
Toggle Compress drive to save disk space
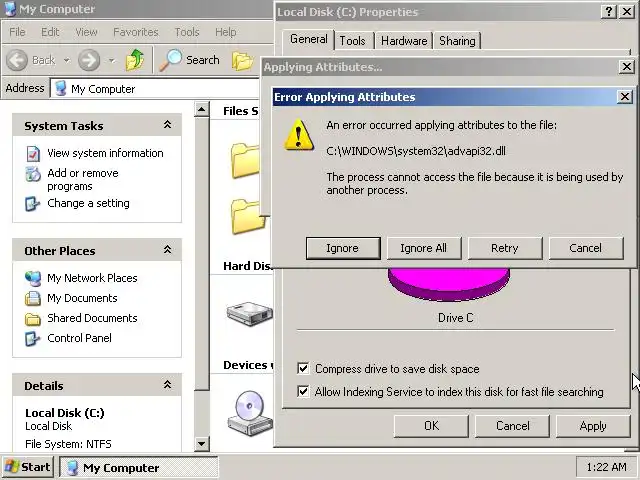pos(303,369)
